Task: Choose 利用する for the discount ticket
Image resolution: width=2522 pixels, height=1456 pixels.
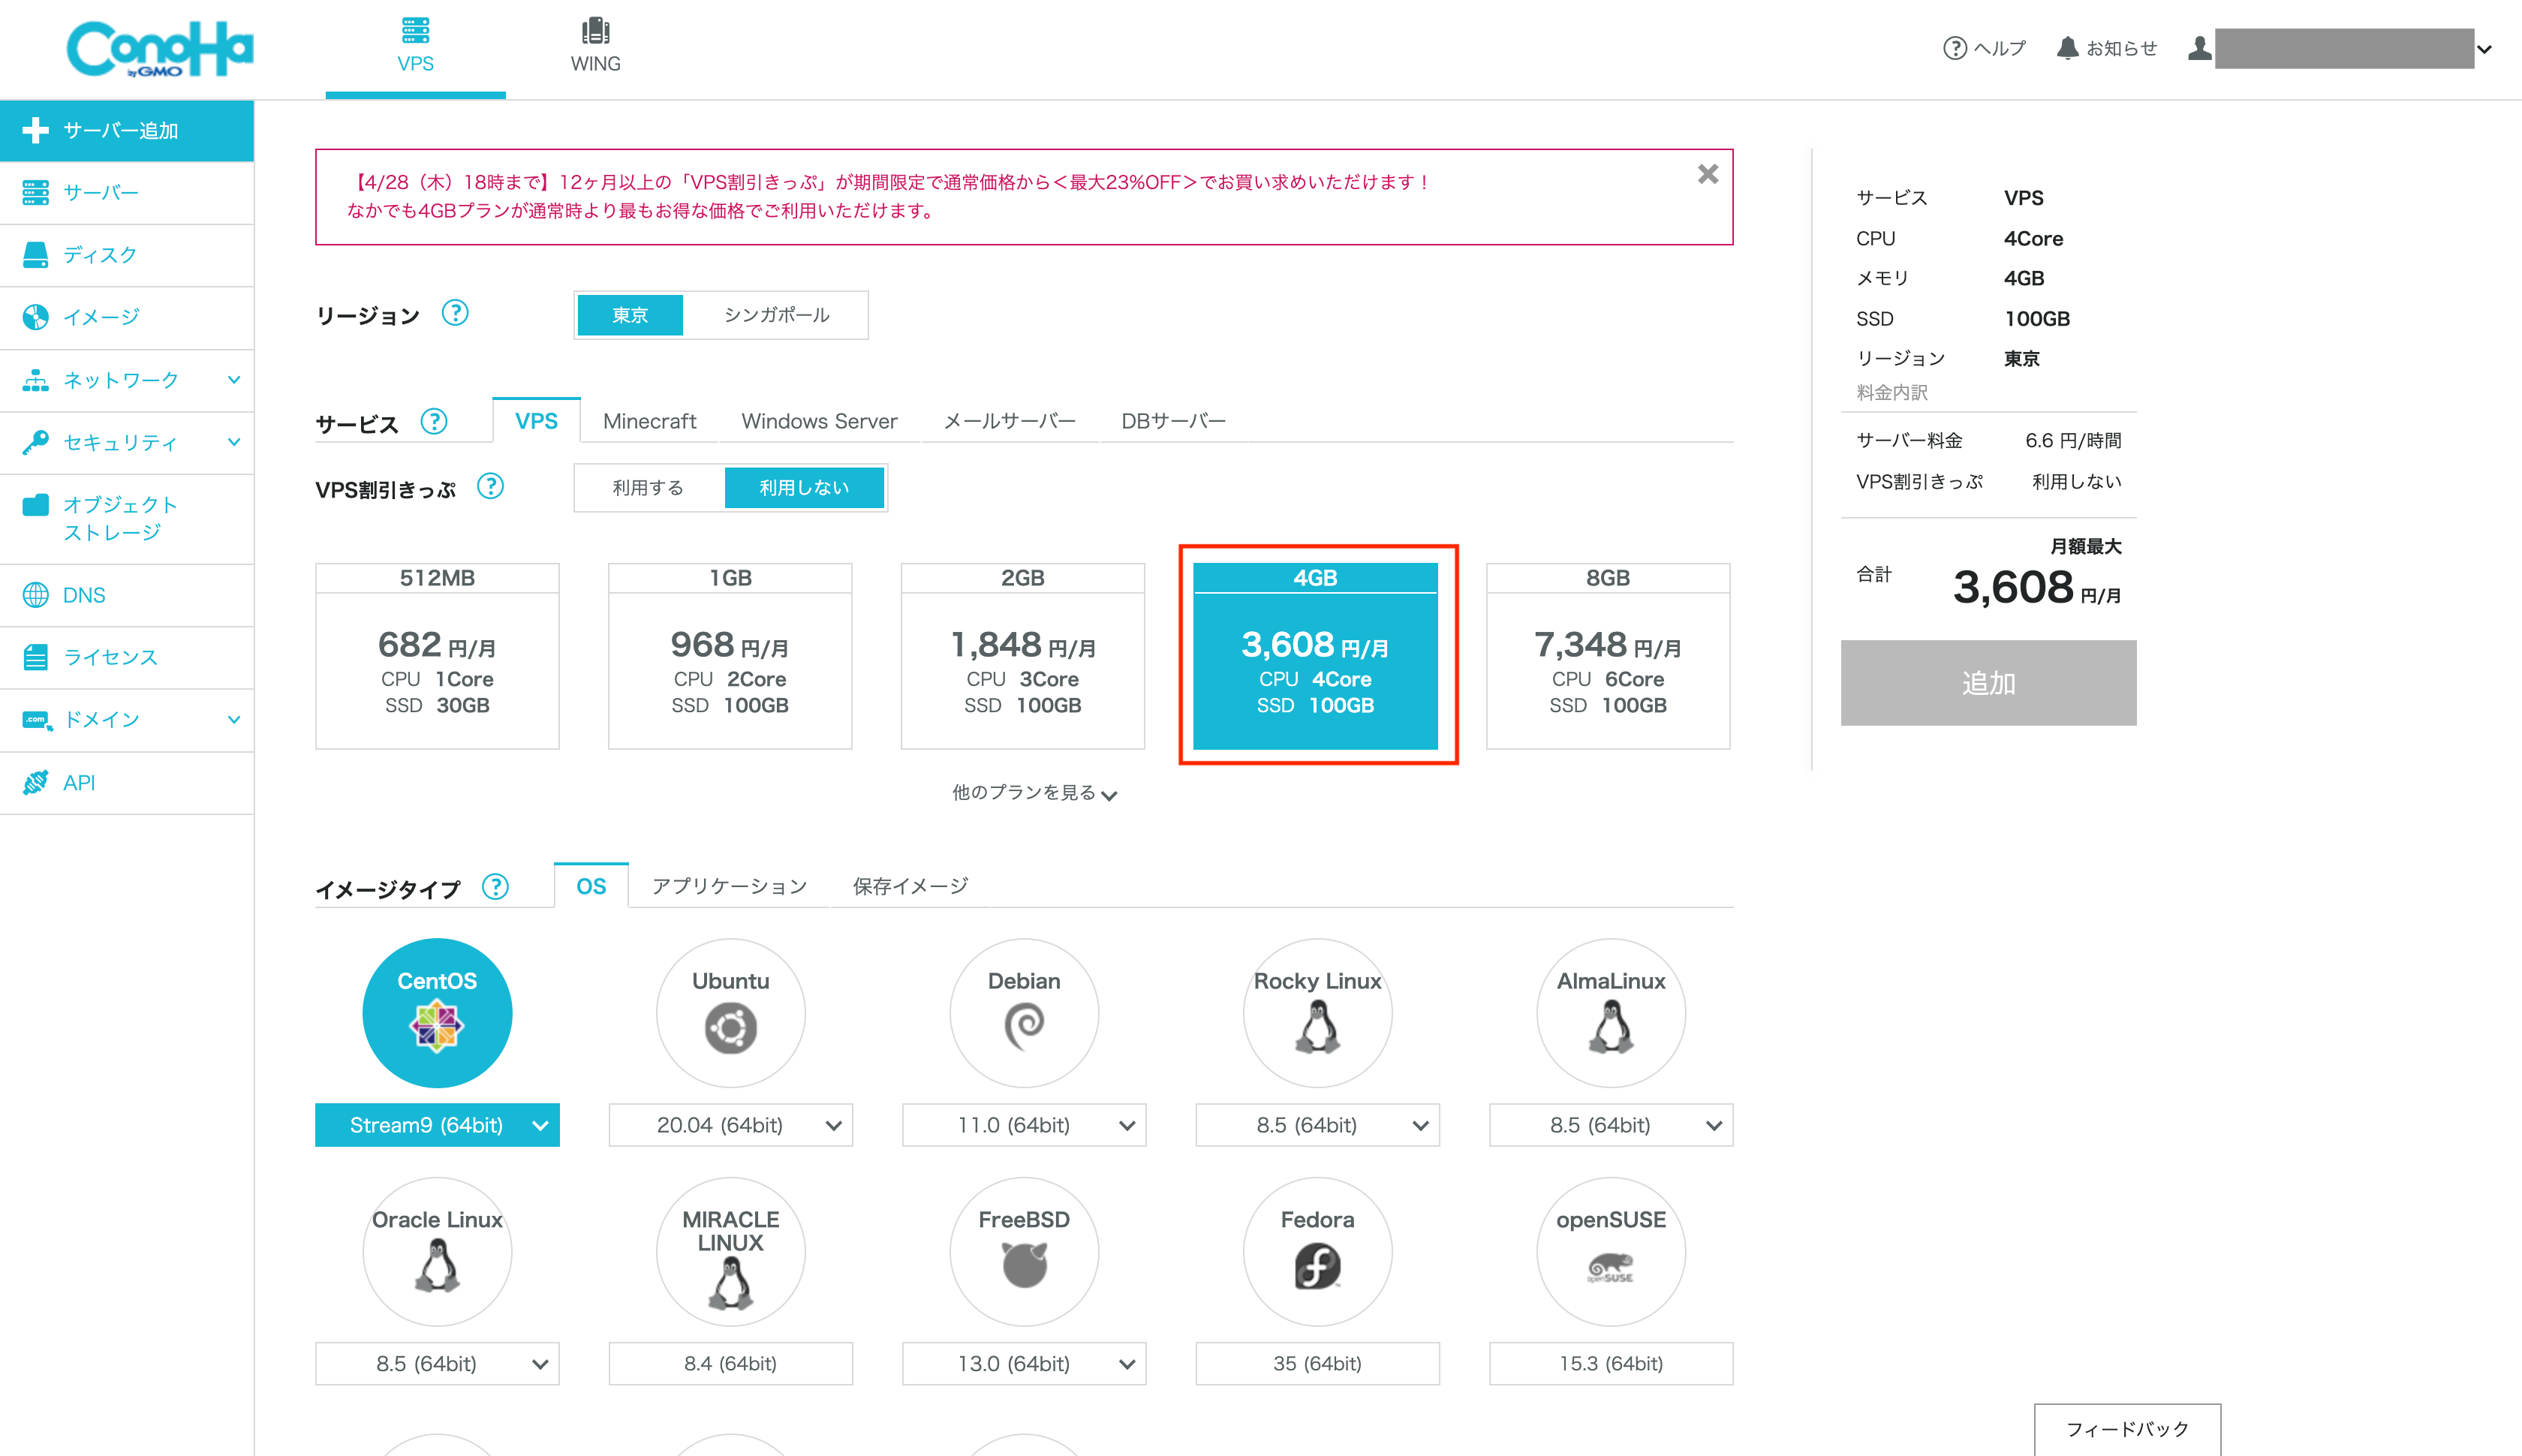Action: [x=648, y=487]
